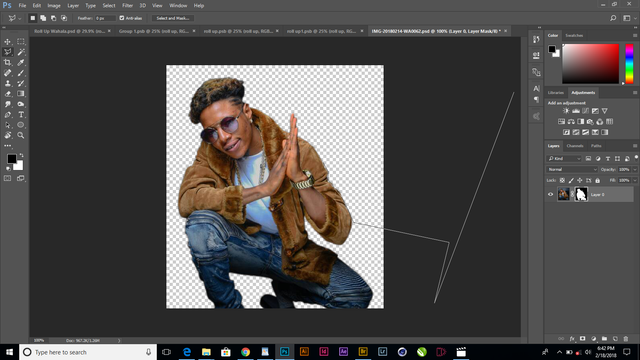640x360 pixels.
Task: Reset default foreground and background colors
Action: pyautogui.click(x=8, y=168)
